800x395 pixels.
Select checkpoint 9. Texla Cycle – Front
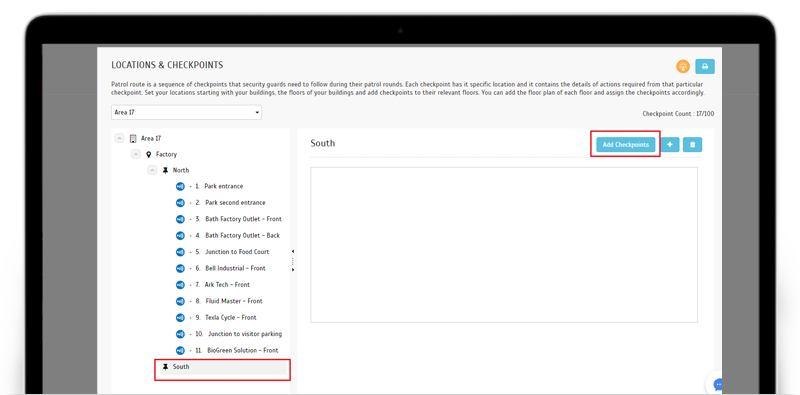(226, 317)
